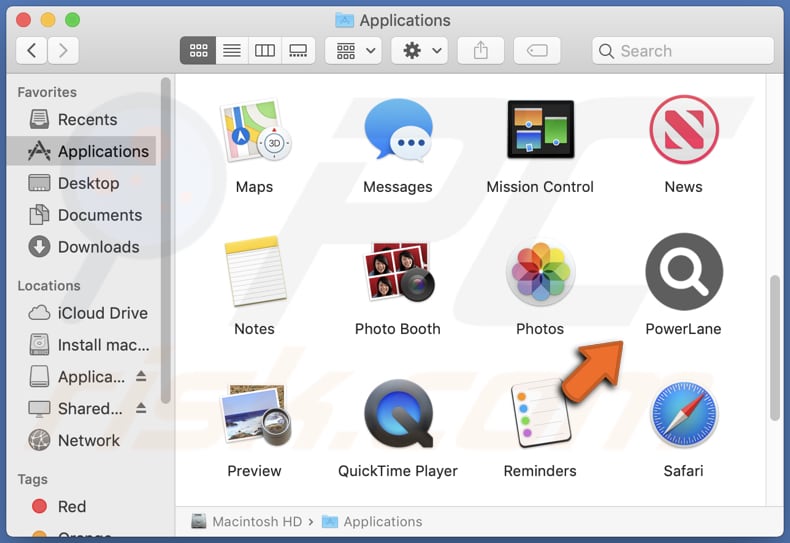Image resolution: width=790 pixels, height=543 pixels.
Task: Click the Mission Control name label
Action: (x=540, y=187)
